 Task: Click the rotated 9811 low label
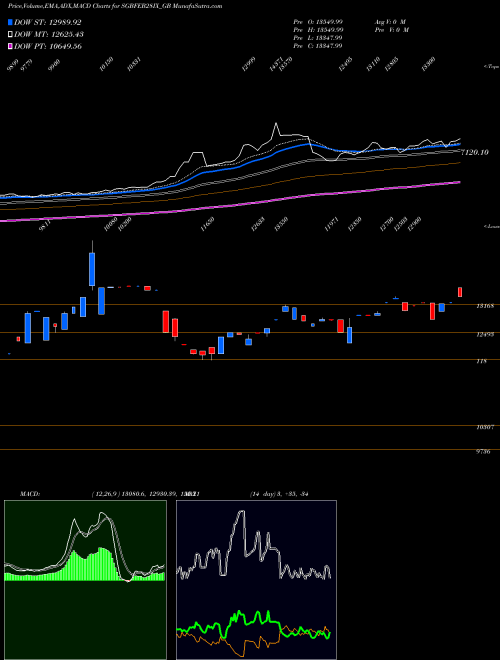point(45,226)
